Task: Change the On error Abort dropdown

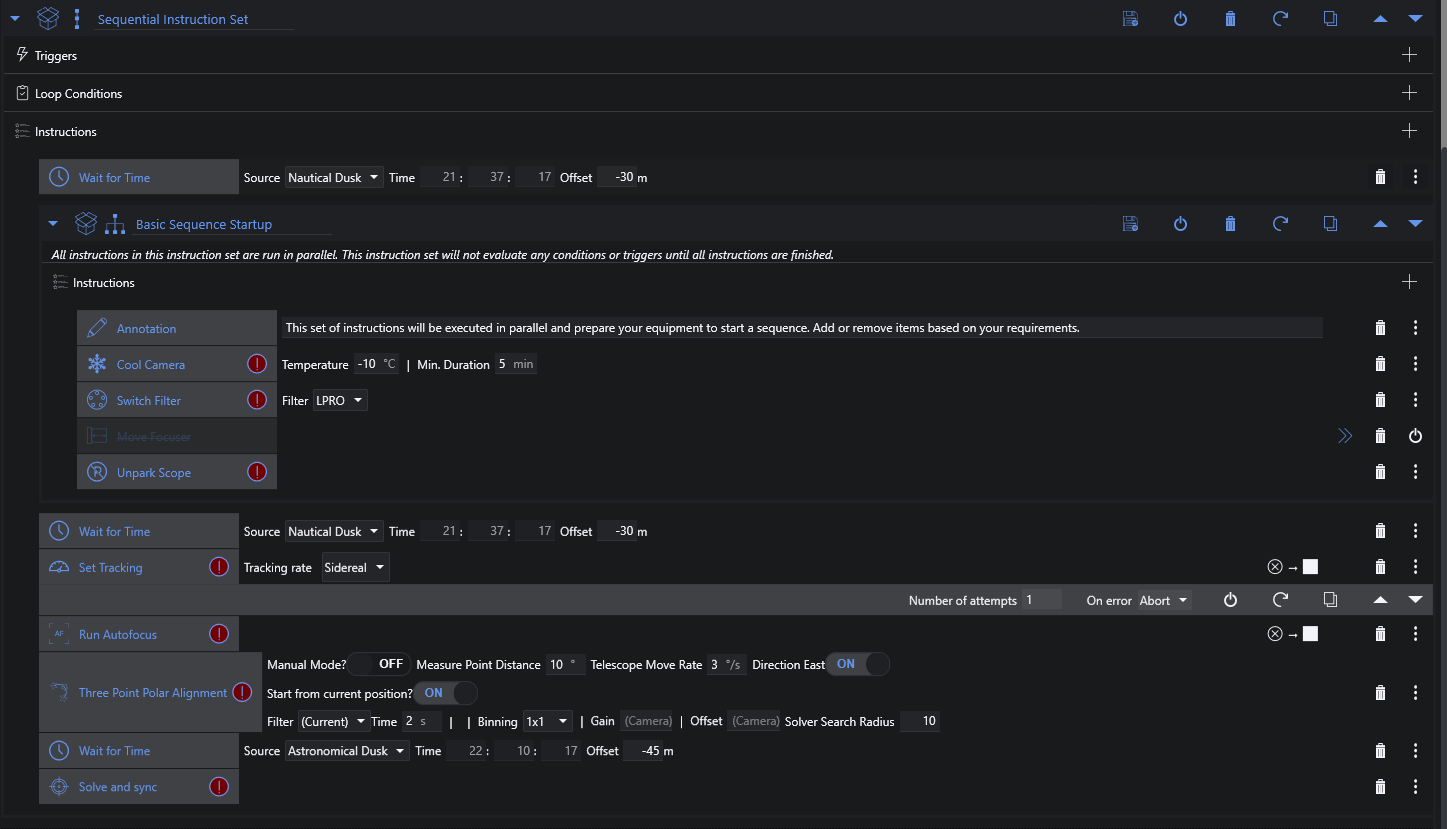Action: 1165,600
